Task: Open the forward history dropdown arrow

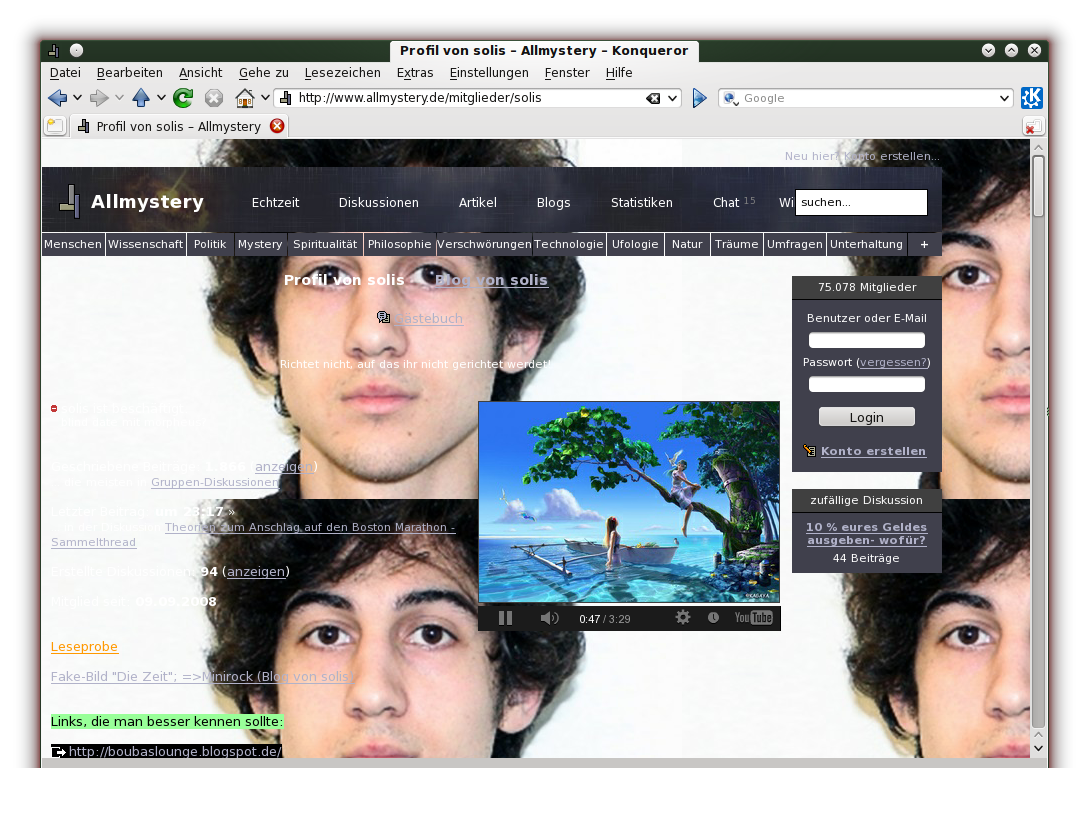Action: [119, 98]
